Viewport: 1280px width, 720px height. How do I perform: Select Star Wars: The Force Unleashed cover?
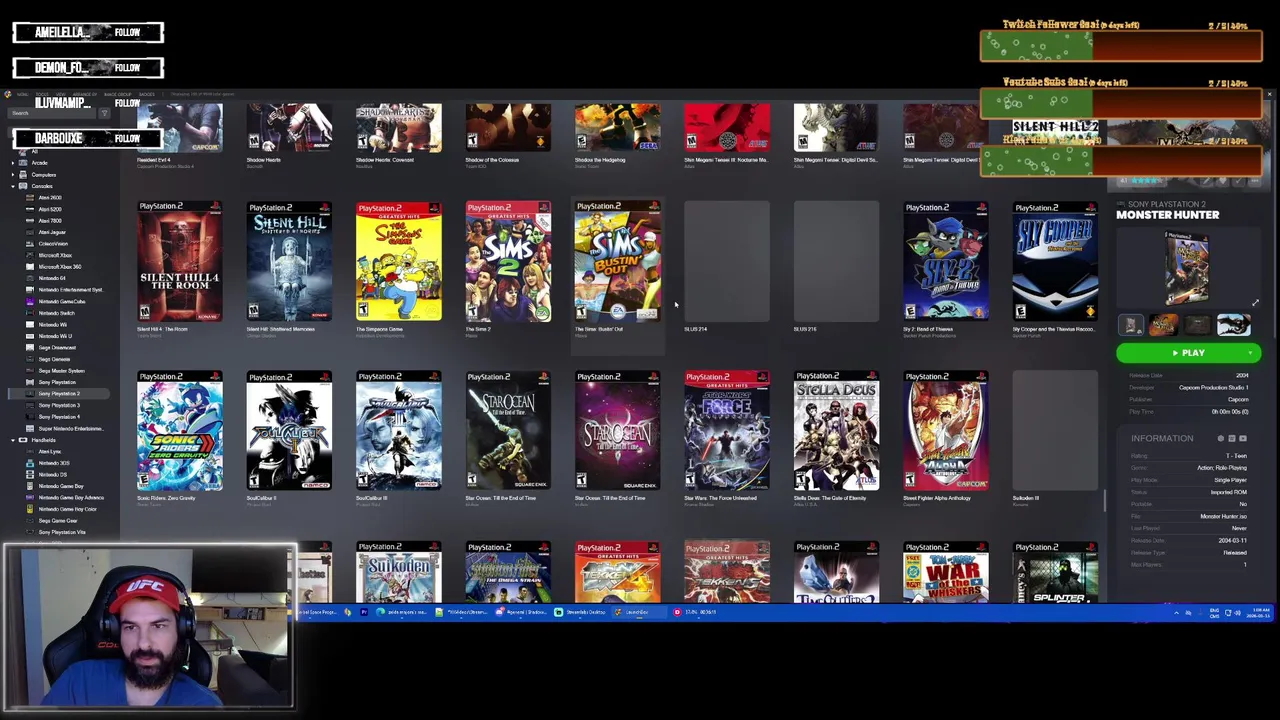coord(727,431)
